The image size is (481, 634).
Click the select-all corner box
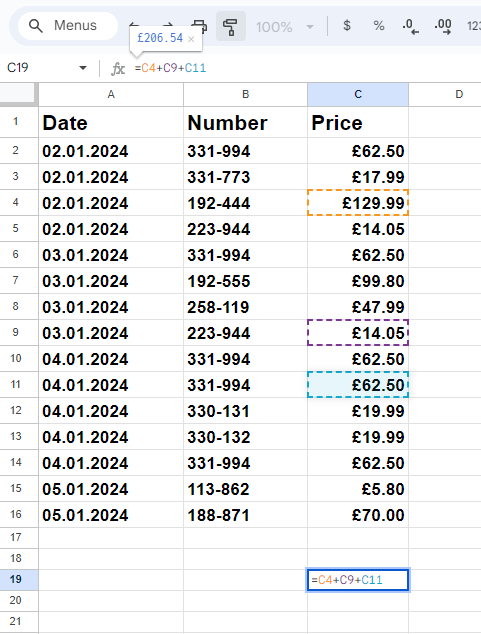point(18,94)
